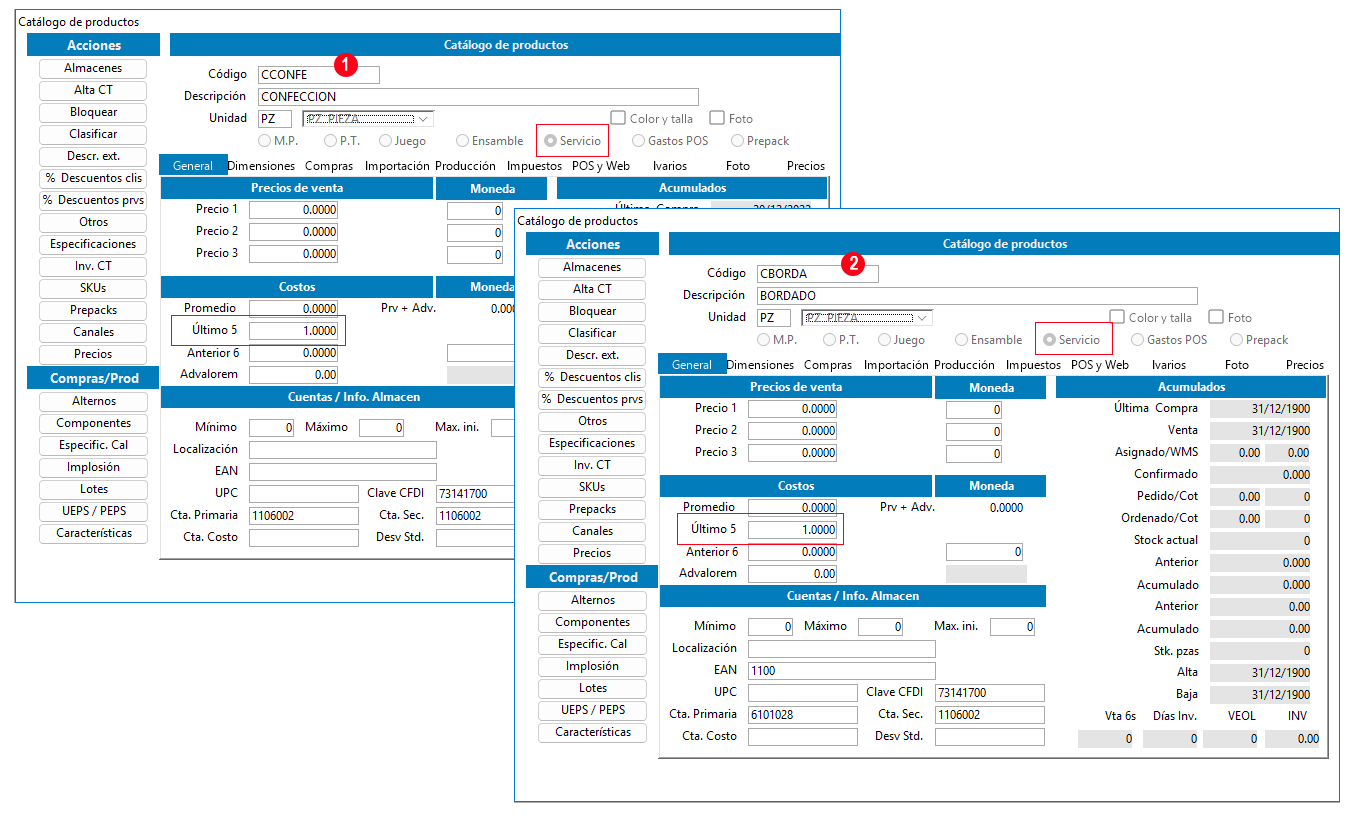Viewport: 1357px width, 814px height.
Task: Click Bloquear button in CBORDA window
Action: (592, 311)
